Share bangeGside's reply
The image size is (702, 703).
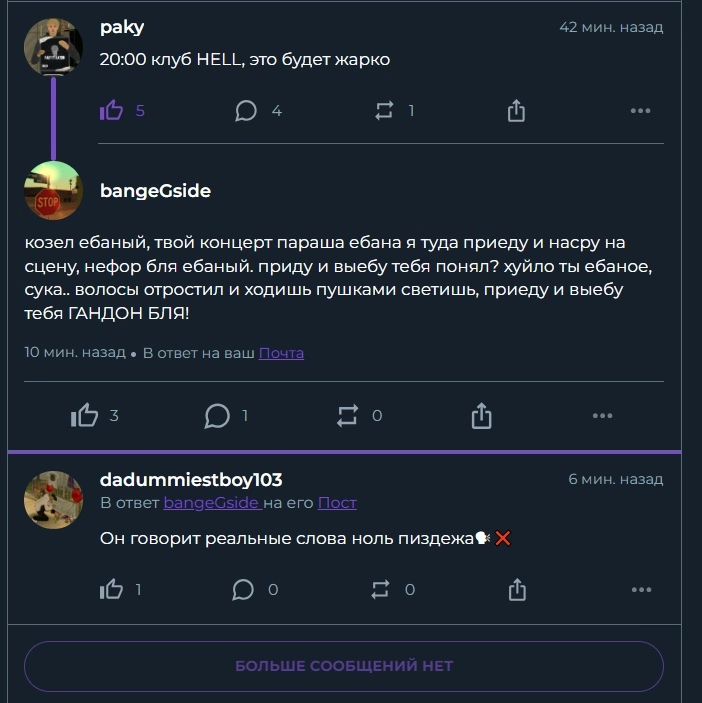[x=481, y=415]
